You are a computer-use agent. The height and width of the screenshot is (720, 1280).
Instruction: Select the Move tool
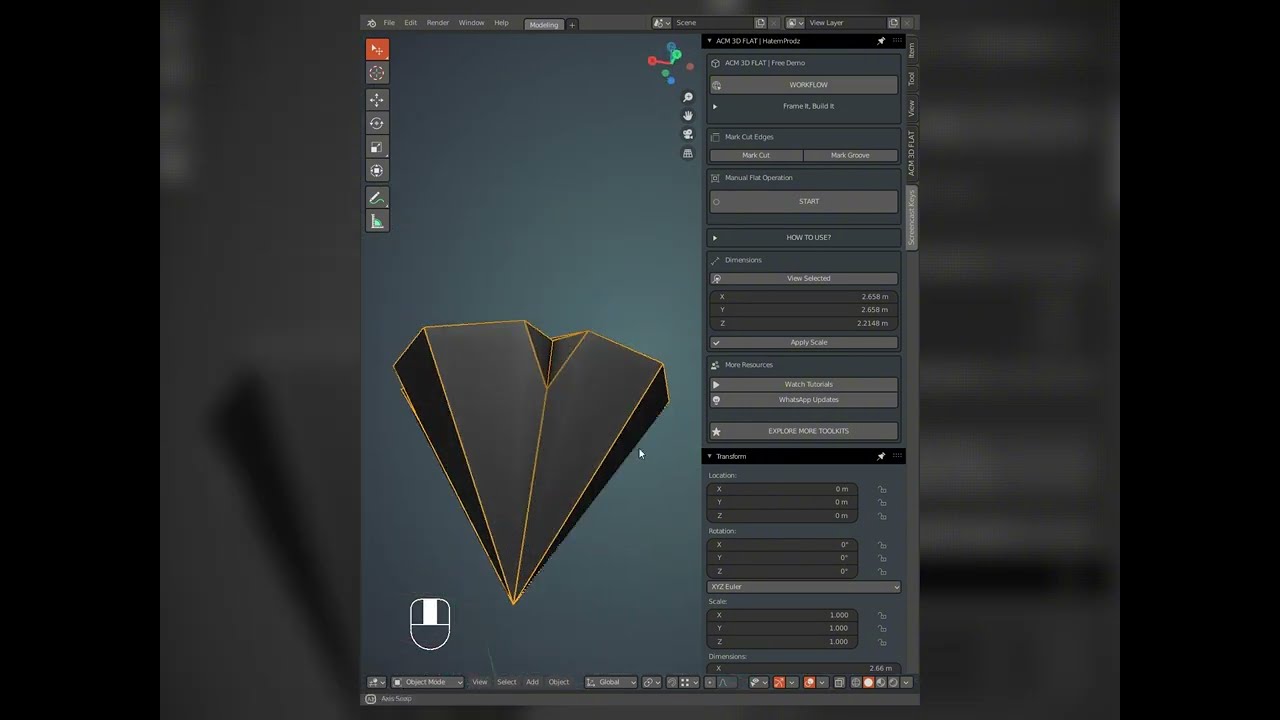tap(377, 99)
